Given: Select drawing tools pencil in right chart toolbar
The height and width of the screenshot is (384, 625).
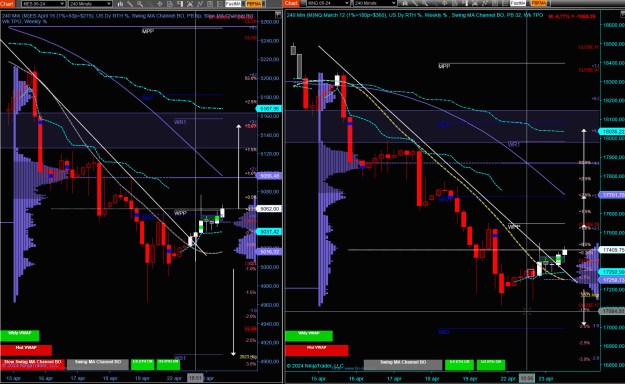Looking at the screenshot, I should coord(415,4).
